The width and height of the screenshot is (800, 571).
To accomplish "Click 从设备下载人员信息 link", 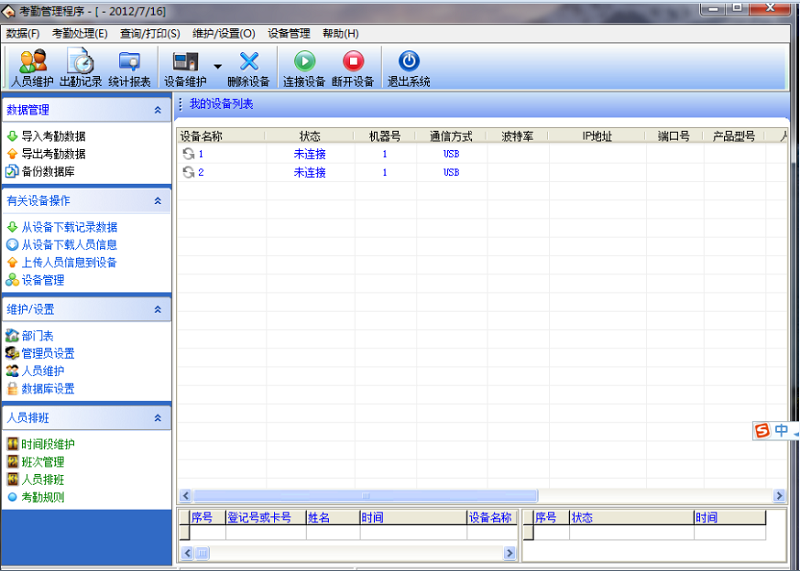I will (69, 245).
